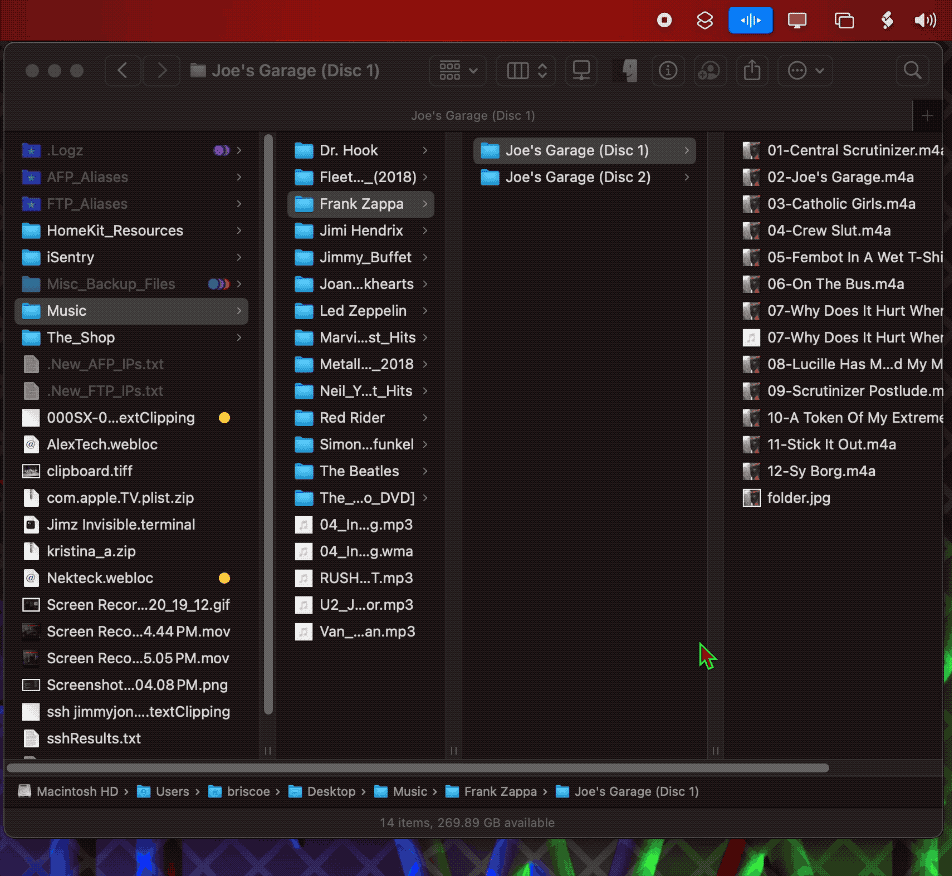
Task: Select 04-Crew Slut.m4a track
Action: [x=843, y=231]
